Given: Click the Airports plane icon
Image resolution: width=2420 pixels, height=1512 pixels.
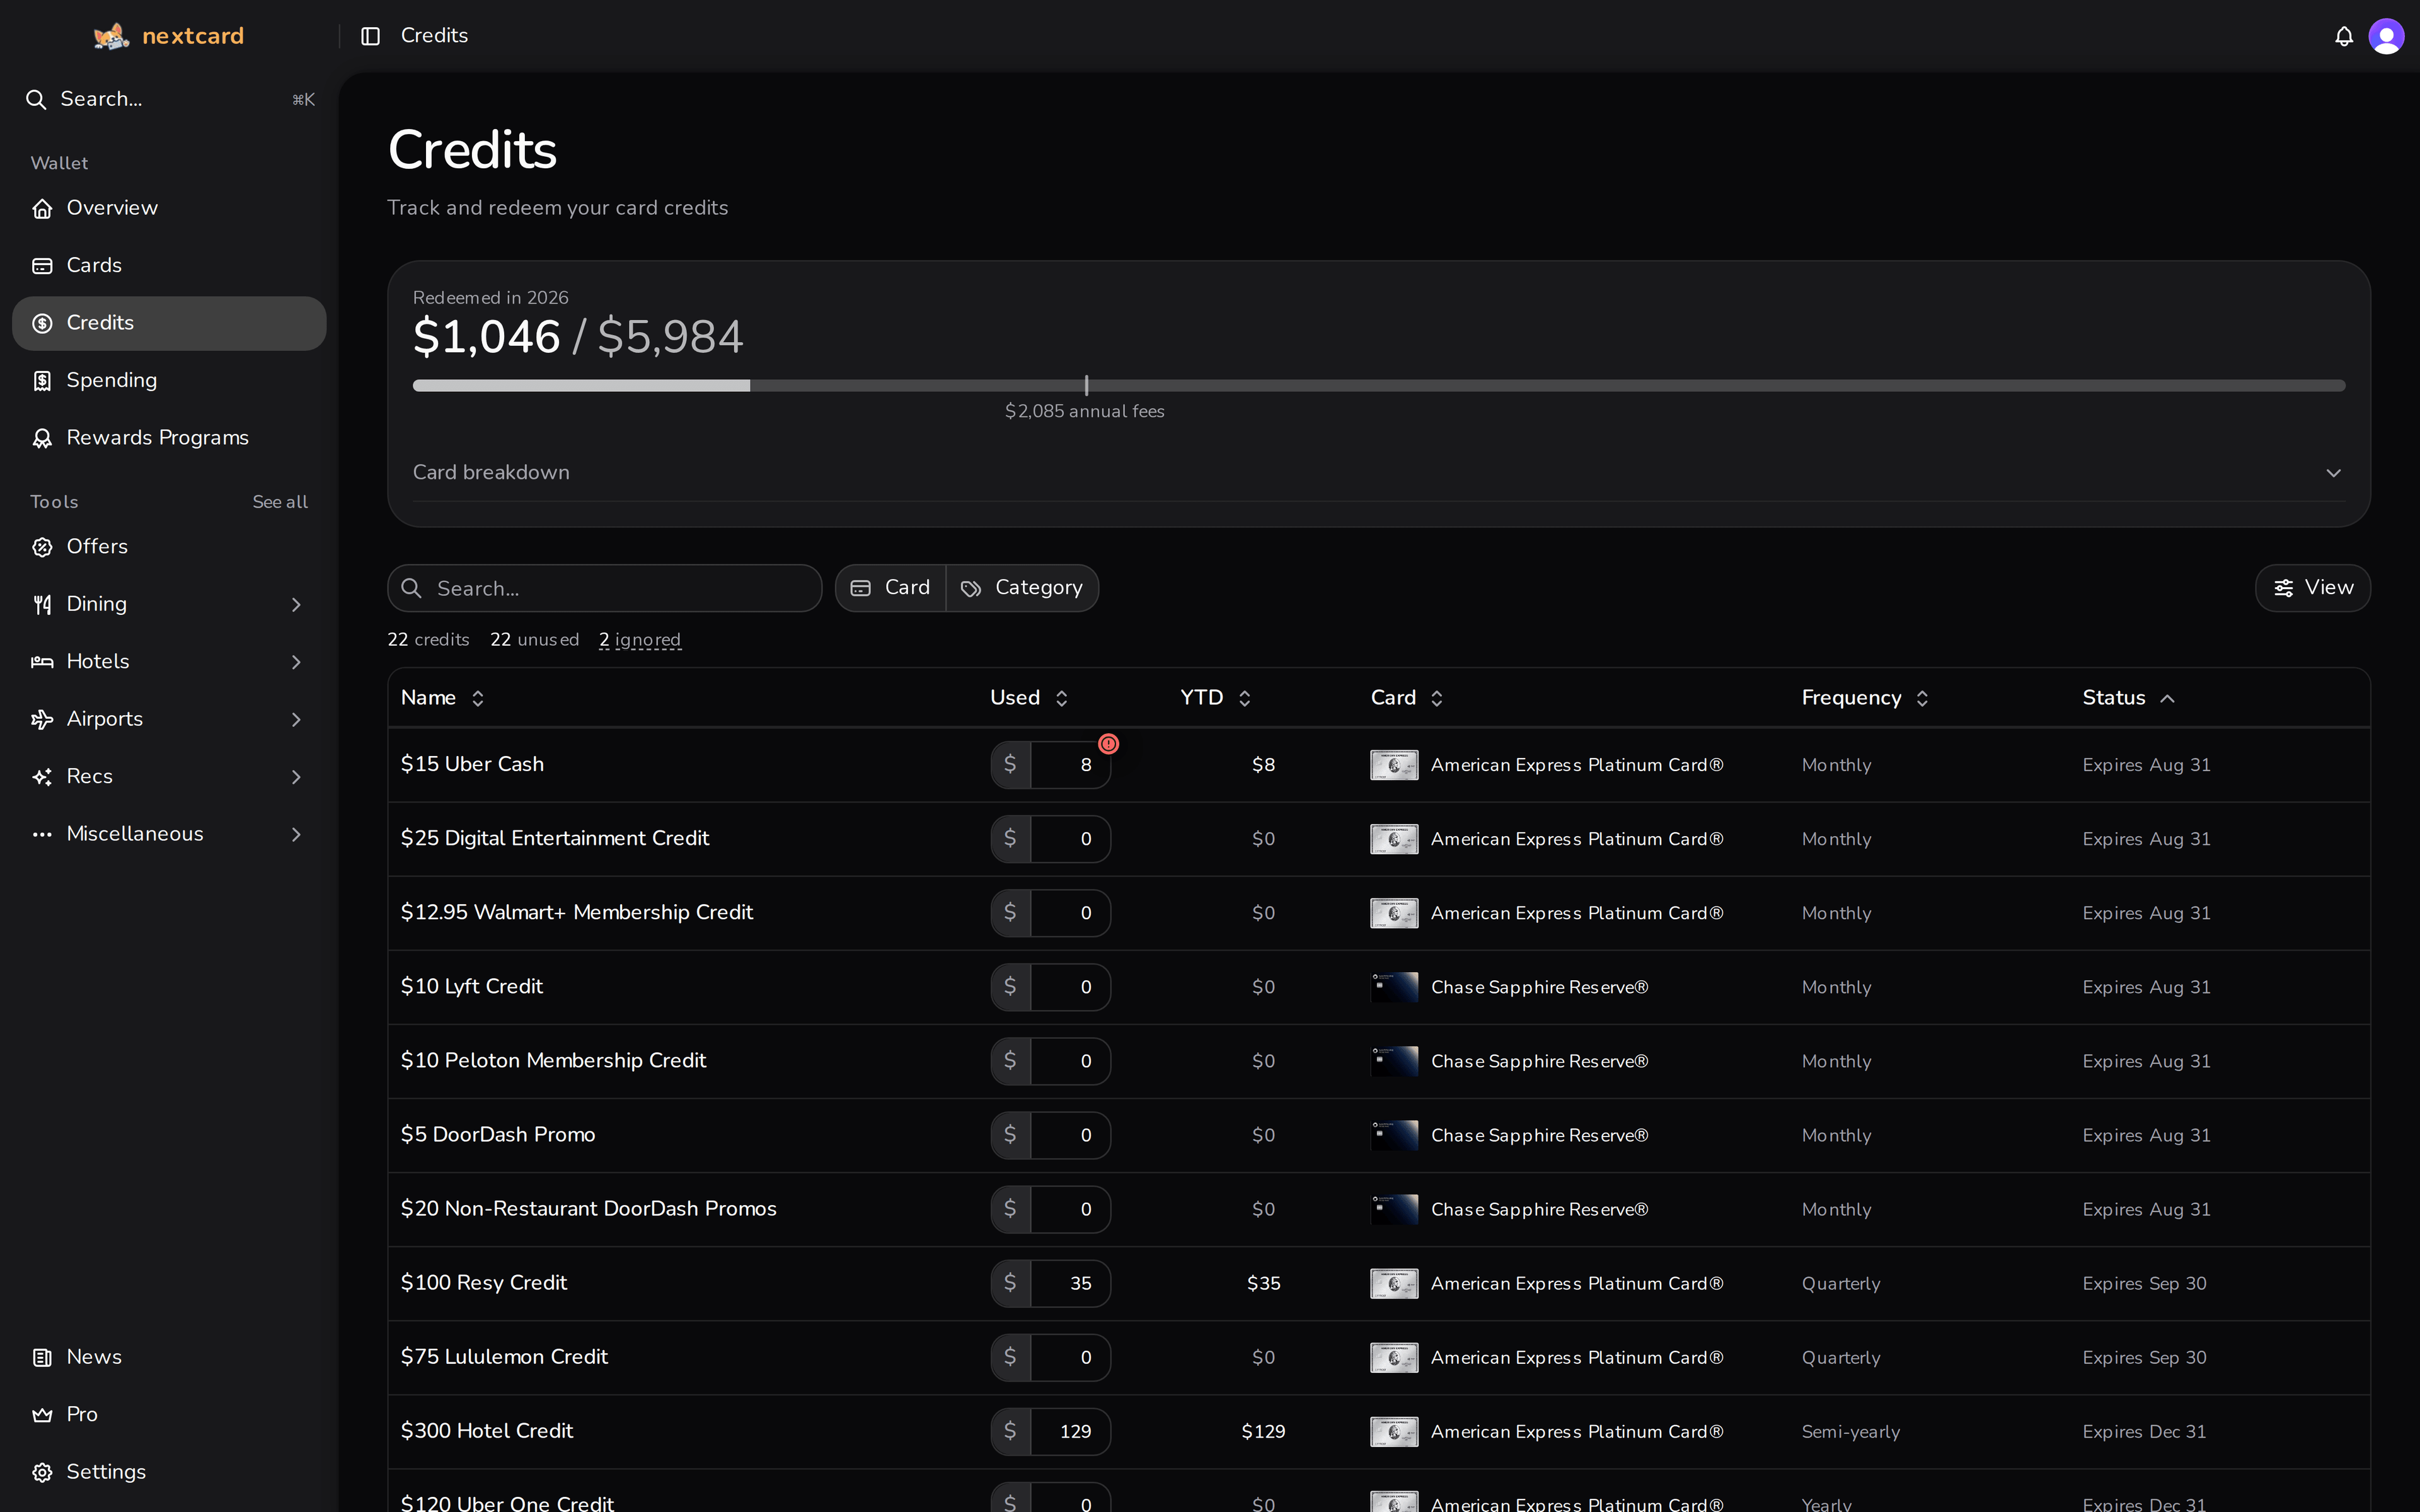Looking at the screenshot, I should point(42,719).
